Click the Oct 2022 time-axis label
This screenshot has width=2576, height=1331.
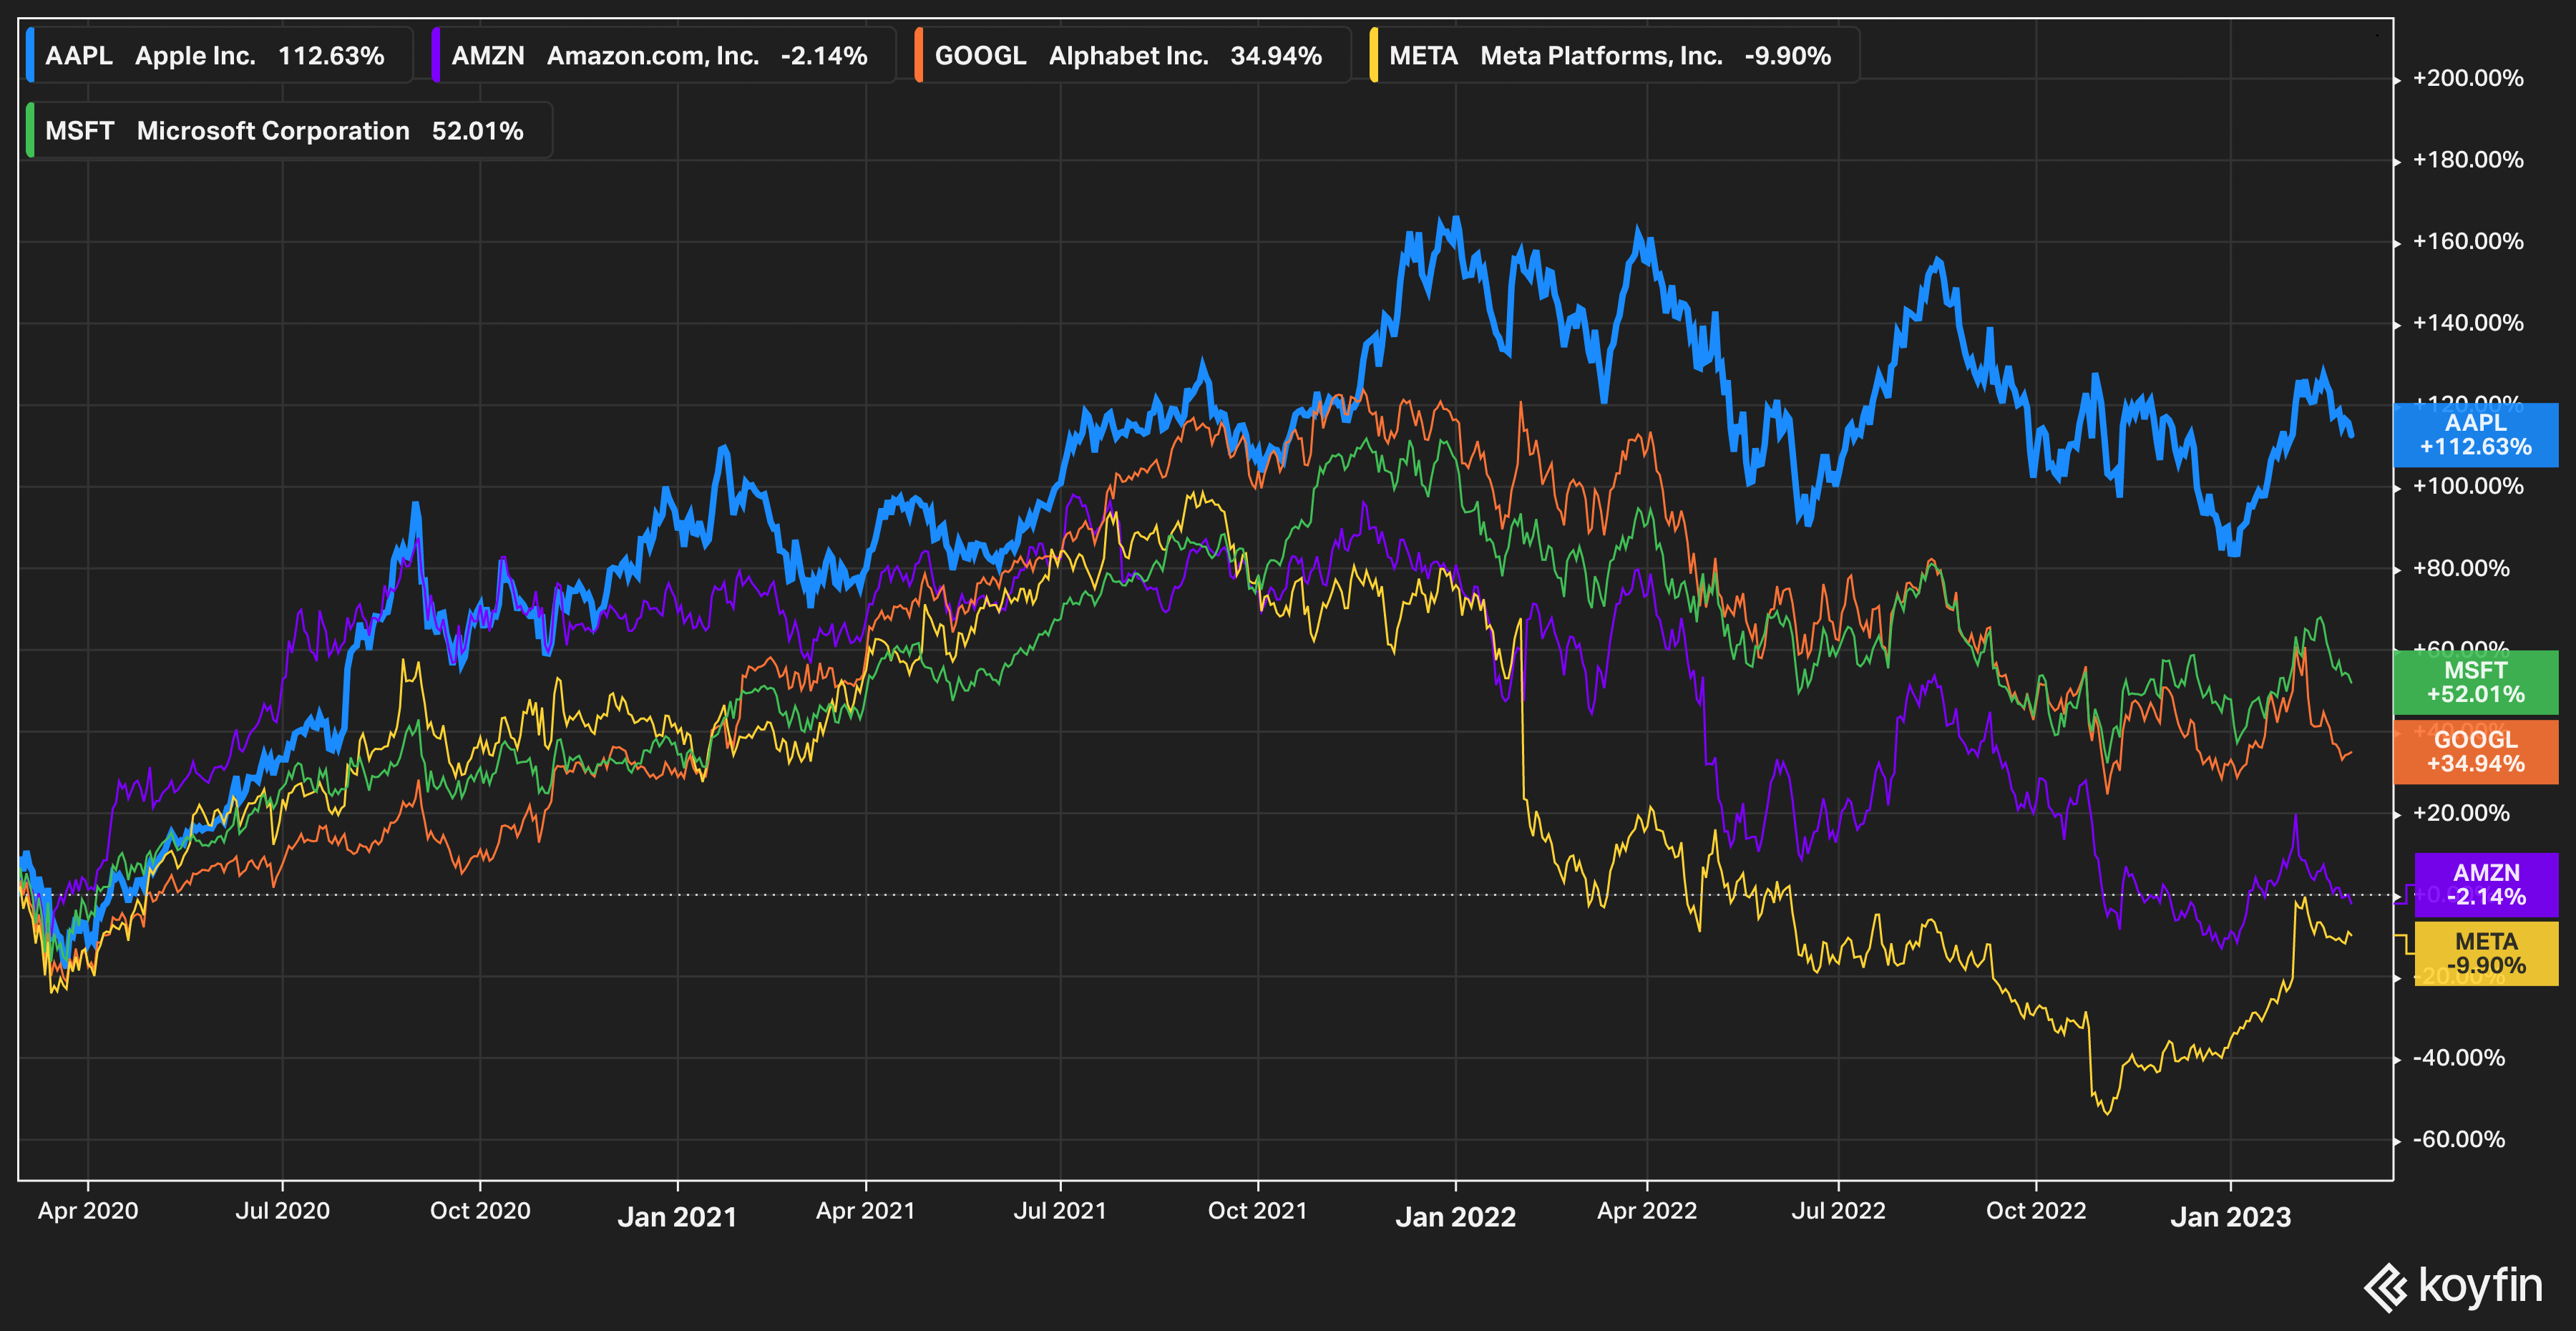[2036, 1211]
